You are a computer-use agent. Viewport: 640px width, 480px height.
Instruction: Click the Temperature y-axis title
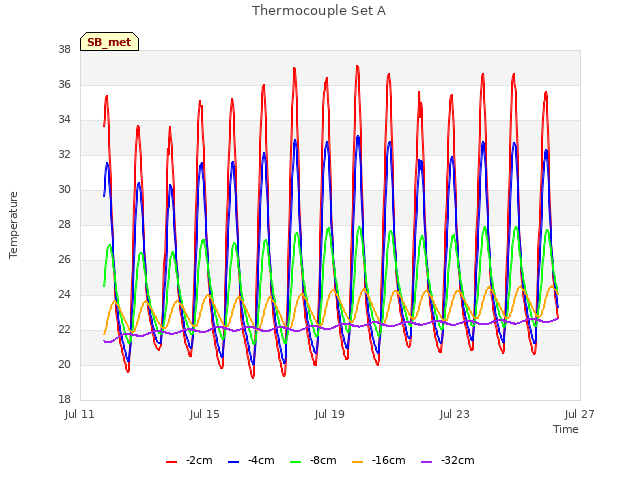[13, 225]
